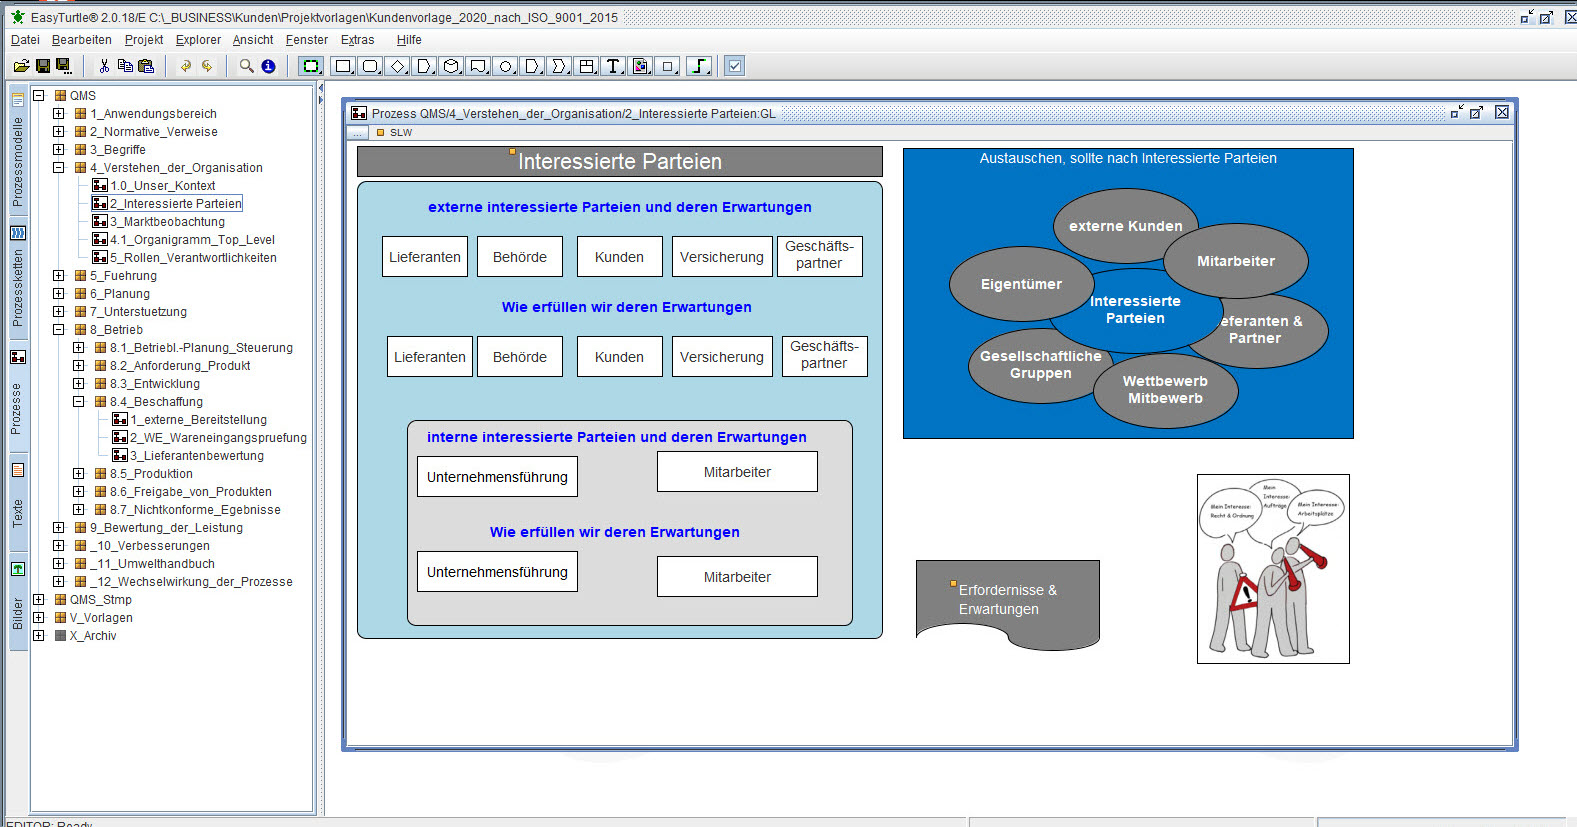Expand the 8.5_Produktion folder
1577x827 pixels.
(78, 474)
